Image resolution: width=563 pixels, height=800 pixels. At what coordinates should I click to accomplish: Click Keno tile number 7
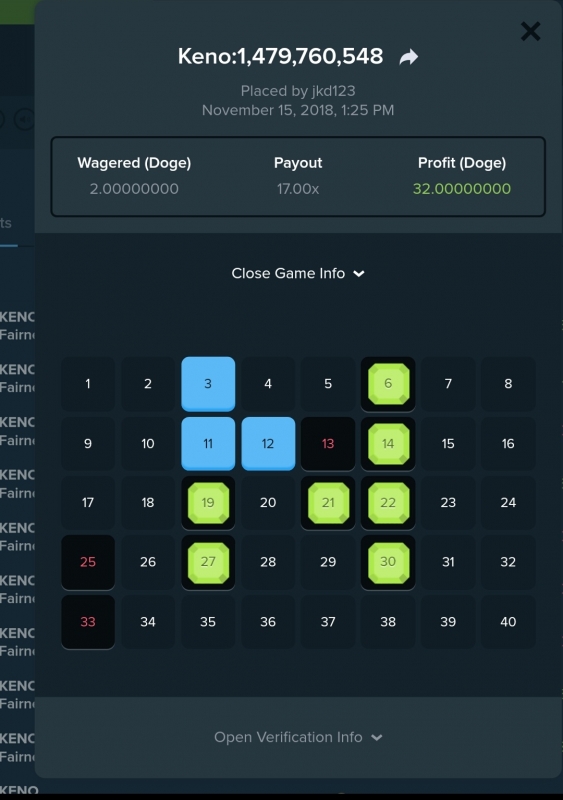coord(448,384)
